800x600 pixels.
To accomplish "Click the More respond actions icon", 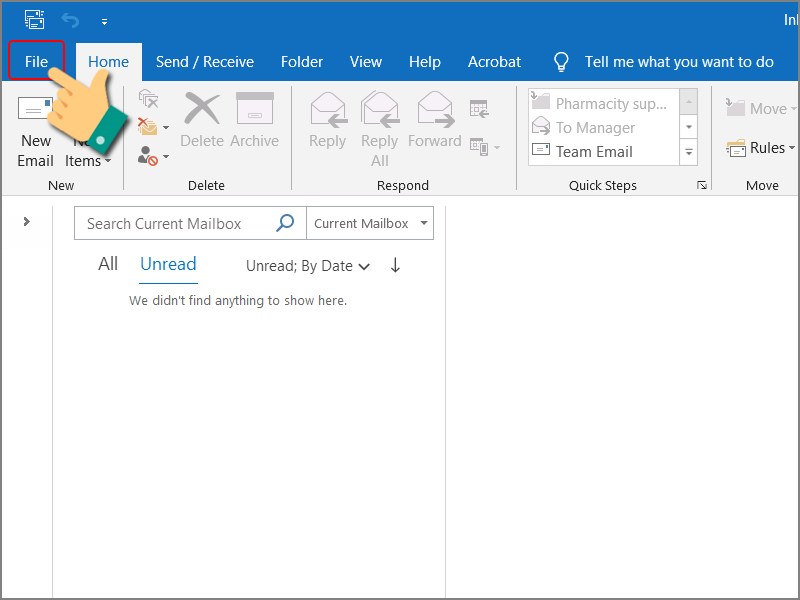I will click(479, 147).
